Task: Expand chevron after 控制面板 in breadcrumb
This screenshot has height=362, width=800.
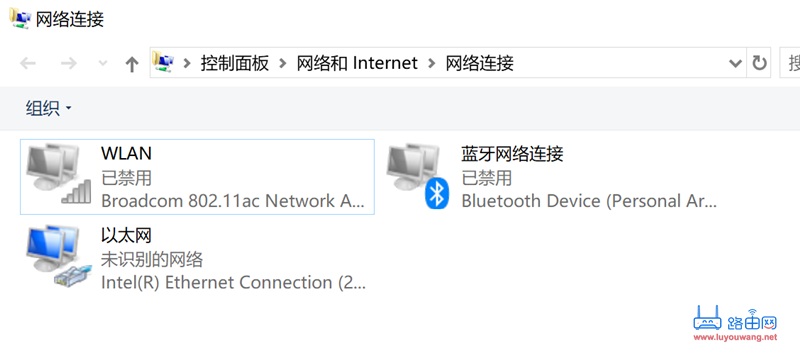Action: 283,63
